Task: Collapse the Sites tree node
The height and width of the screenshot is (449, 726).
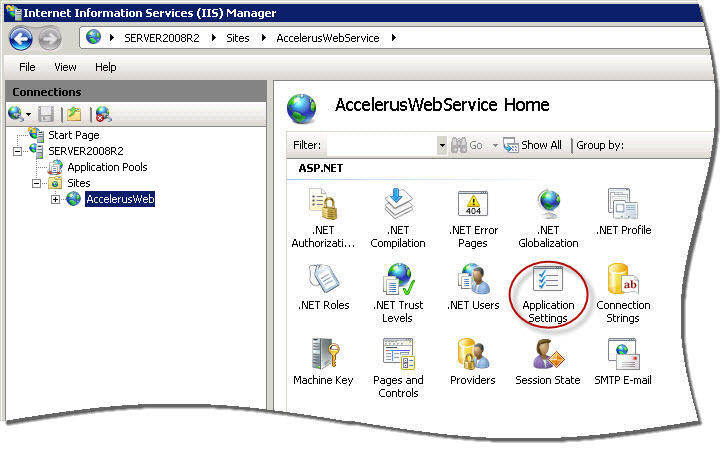Action: tap(36, 183)
